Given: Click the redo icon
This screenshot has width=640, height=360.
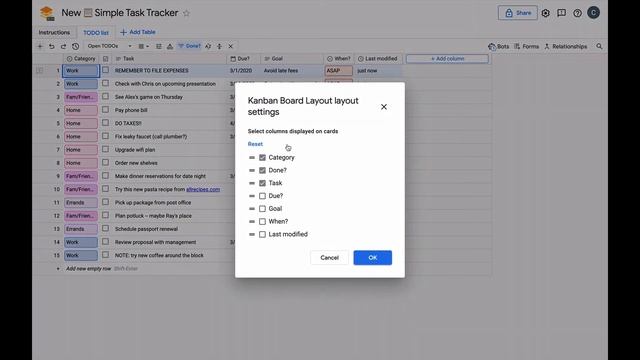Looking at the screenshot, I should click(x=63, y=46).
